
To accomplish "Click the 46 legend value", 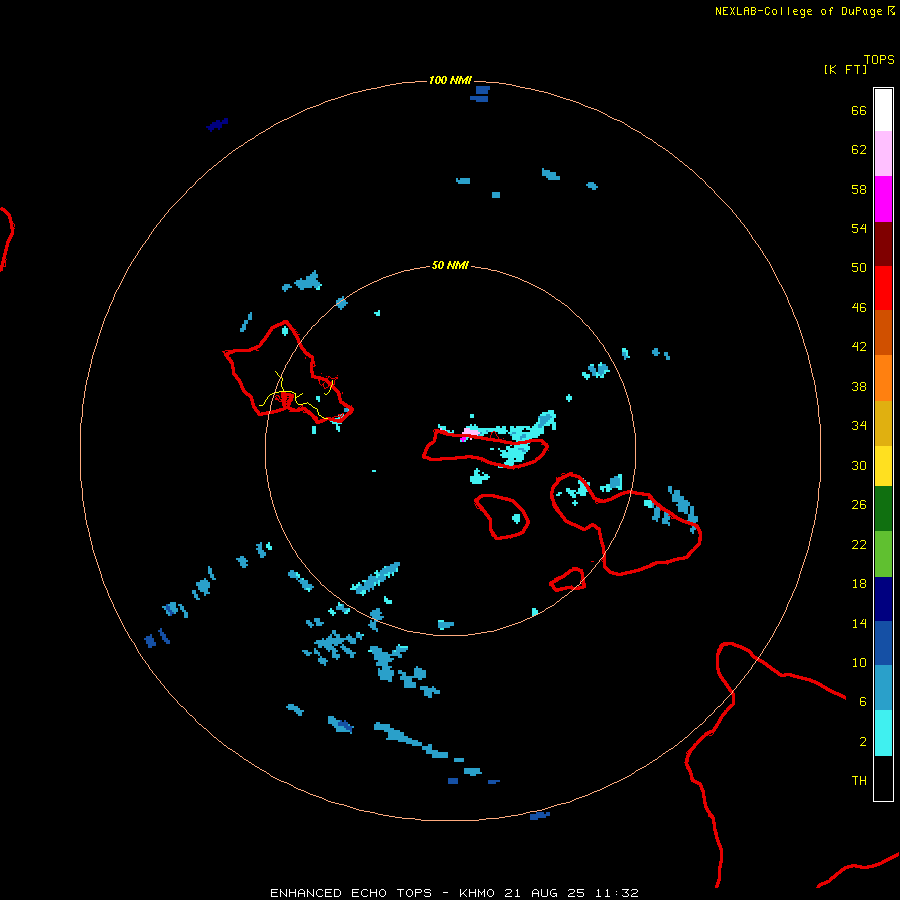I will tap(859, 307).
